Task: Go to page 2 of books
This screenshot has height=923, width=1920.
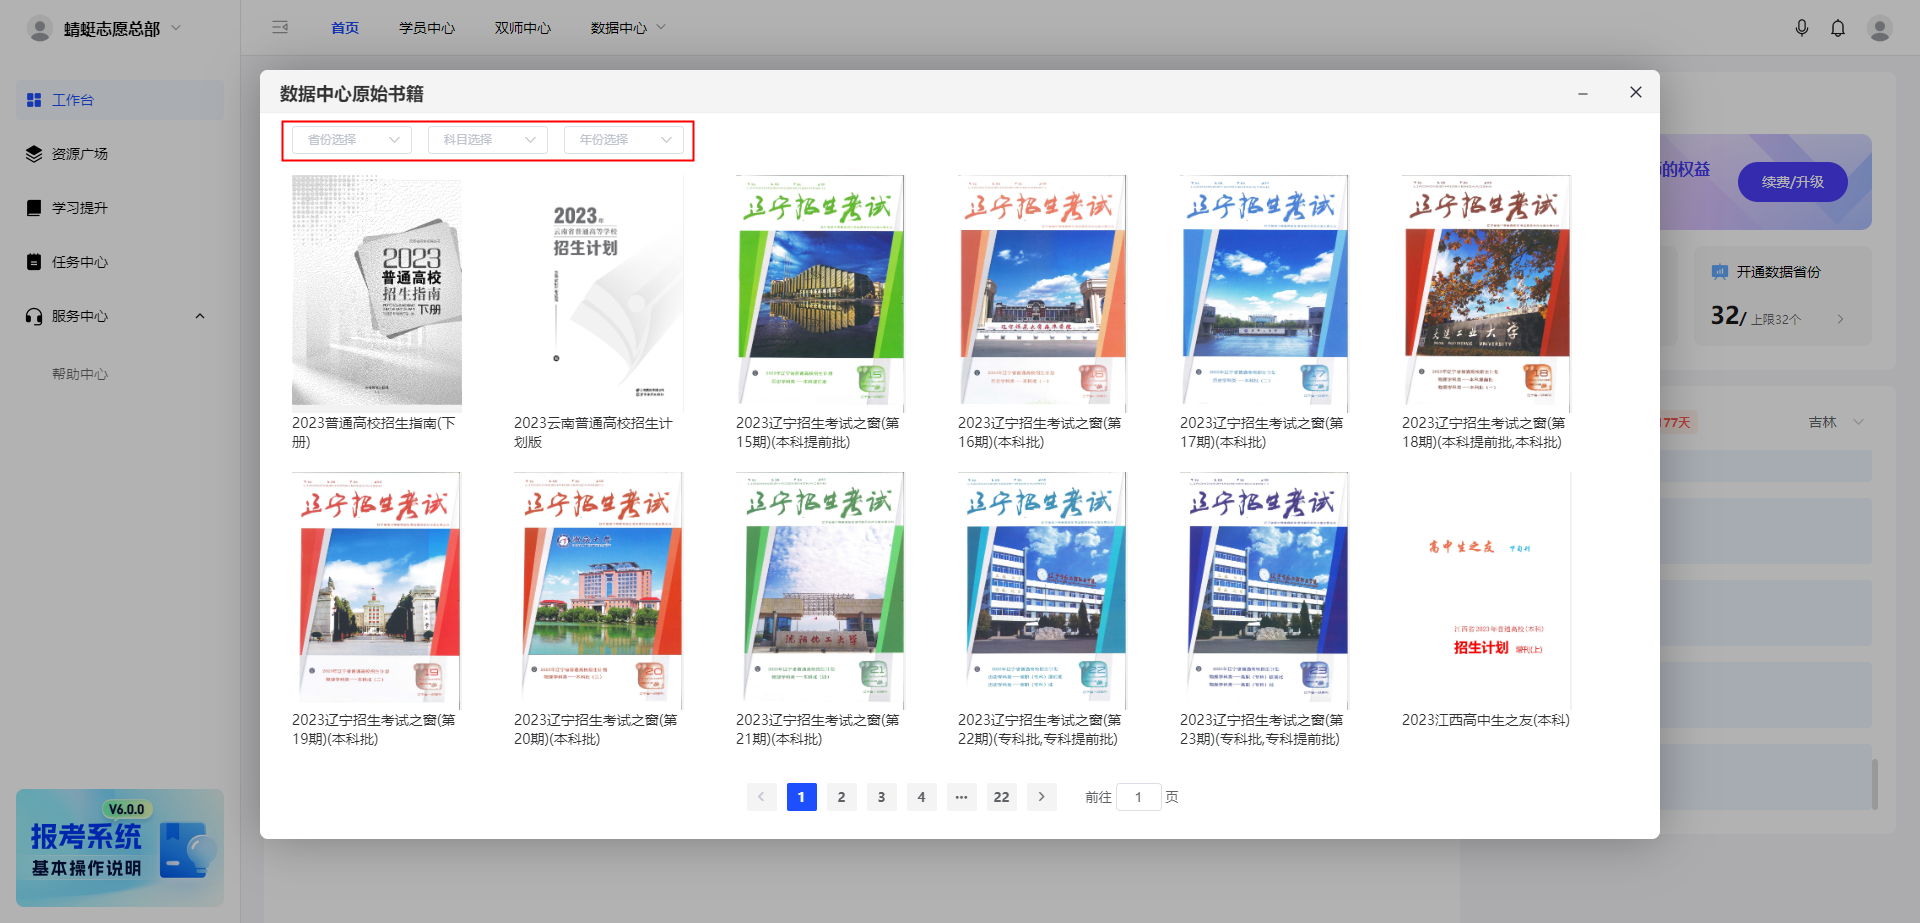Action: pyautogui.click(x=841, y=797)
